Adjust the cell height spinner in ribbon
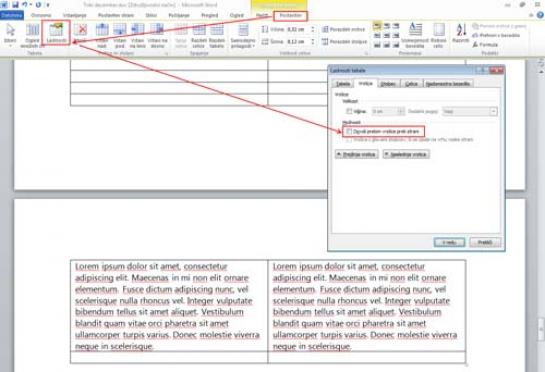The height and width of the screenshot is (372, 545). tap(312, 29)
